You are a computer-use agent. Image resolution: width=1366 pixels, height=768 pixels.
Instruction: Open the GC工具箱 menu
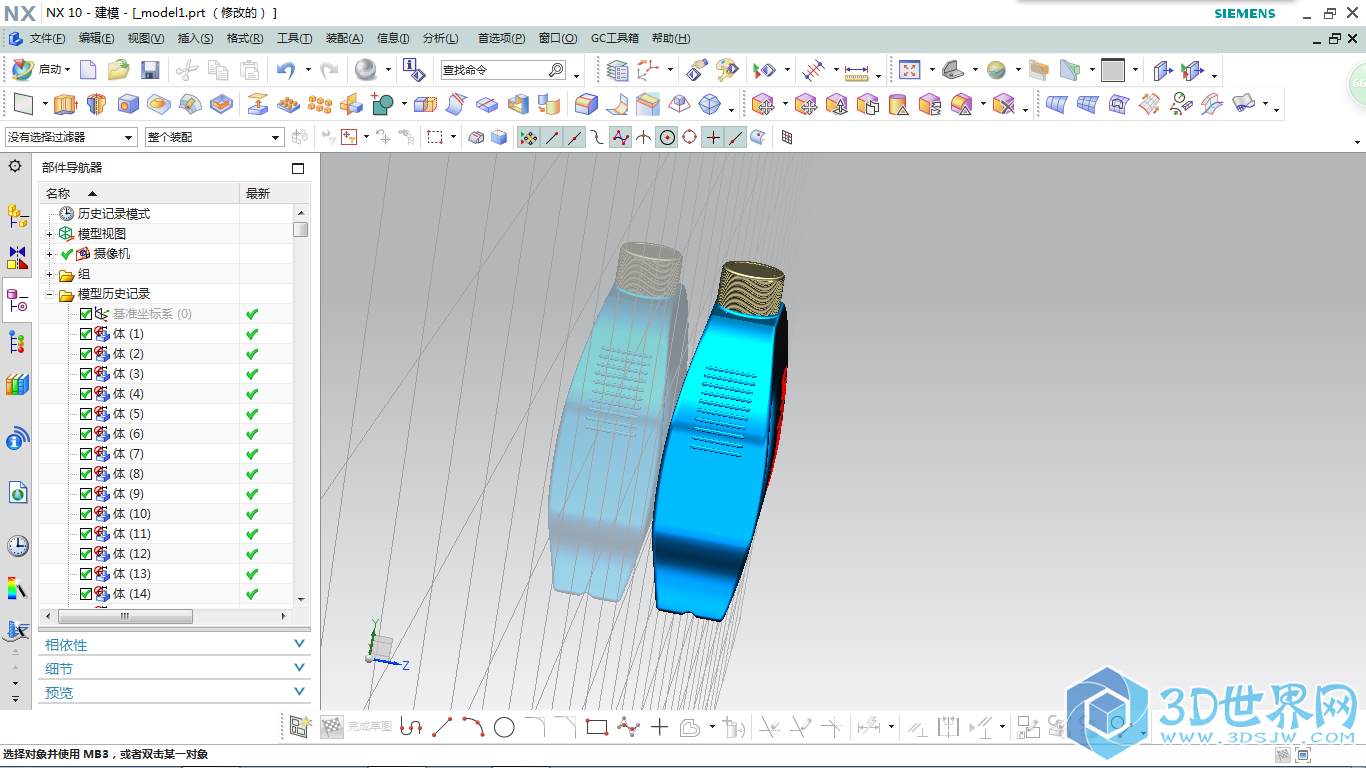pos(614,38)
